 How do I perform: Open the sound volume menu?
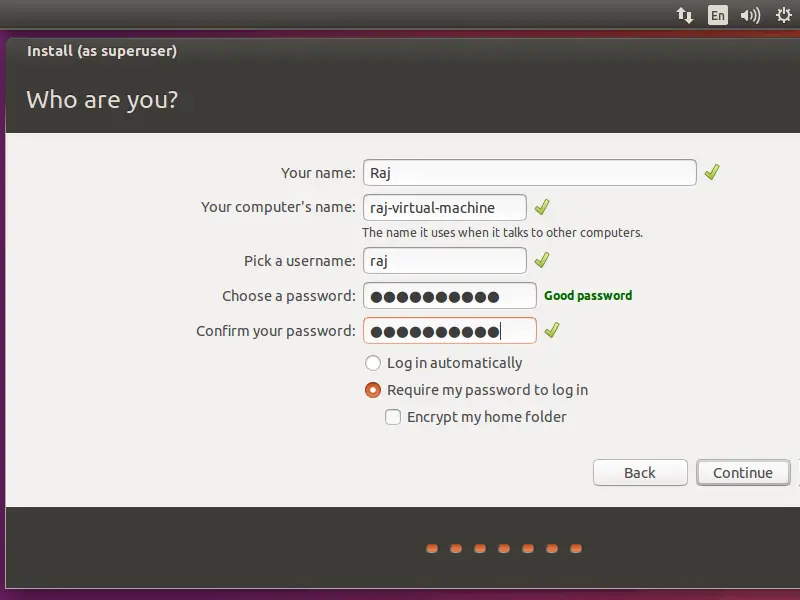(749, 15)
